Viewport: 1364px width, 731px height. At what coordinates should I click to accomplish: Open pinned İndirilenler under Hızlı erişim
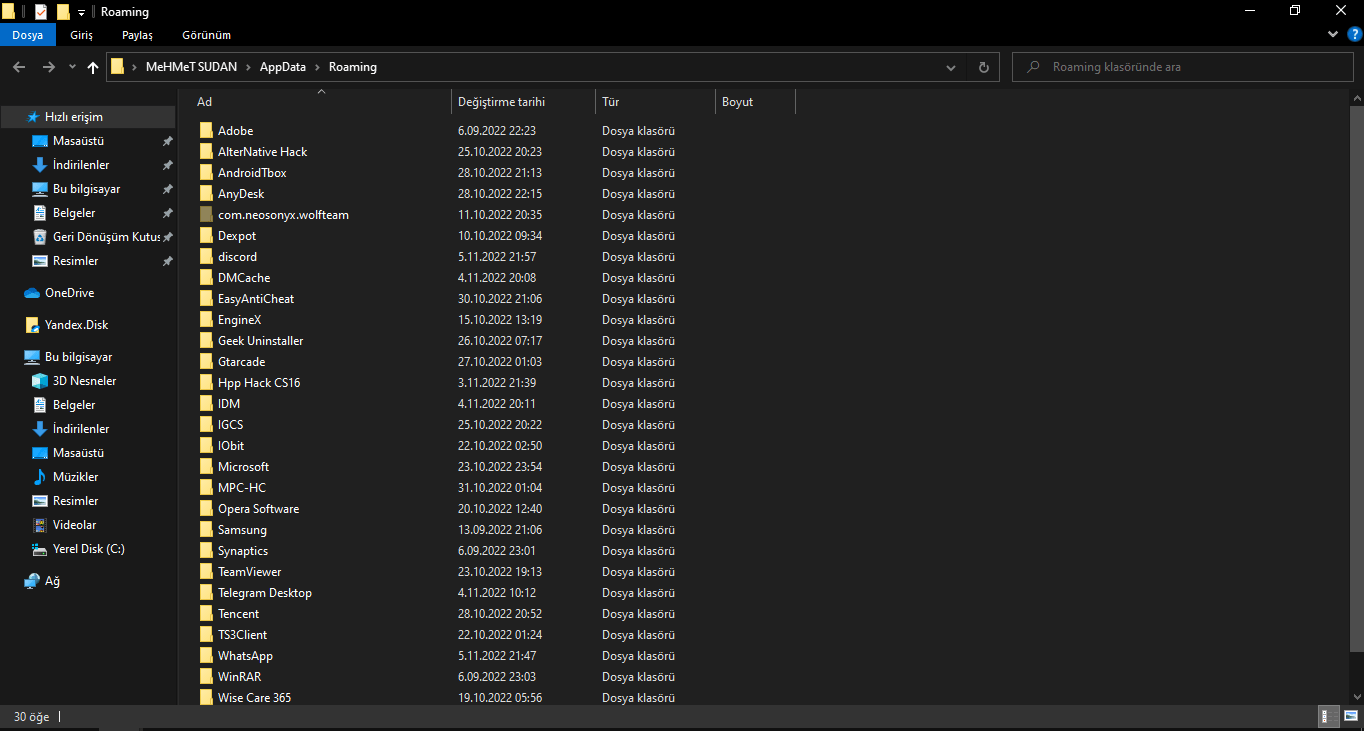point(81,165)
